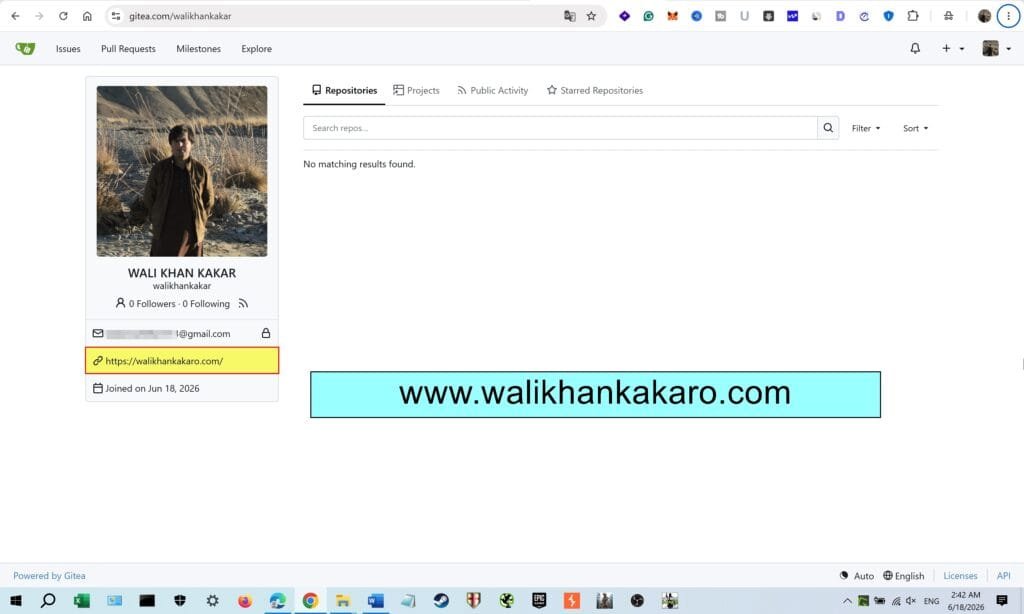Open the grey U extension icon
This screenshot has width=1024, height=614.
tap(744, 16)
